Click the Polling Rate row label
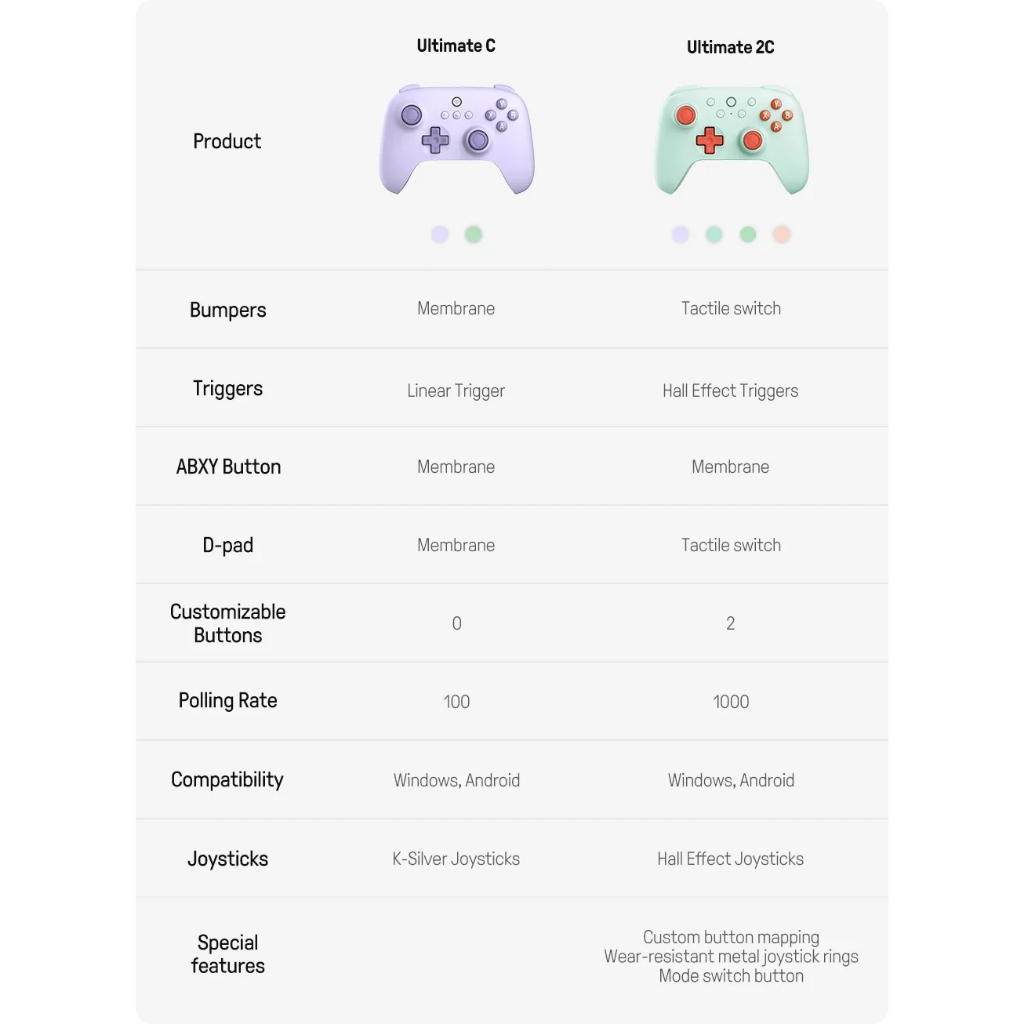1024x1024 pixels. [x=228, y=700]
